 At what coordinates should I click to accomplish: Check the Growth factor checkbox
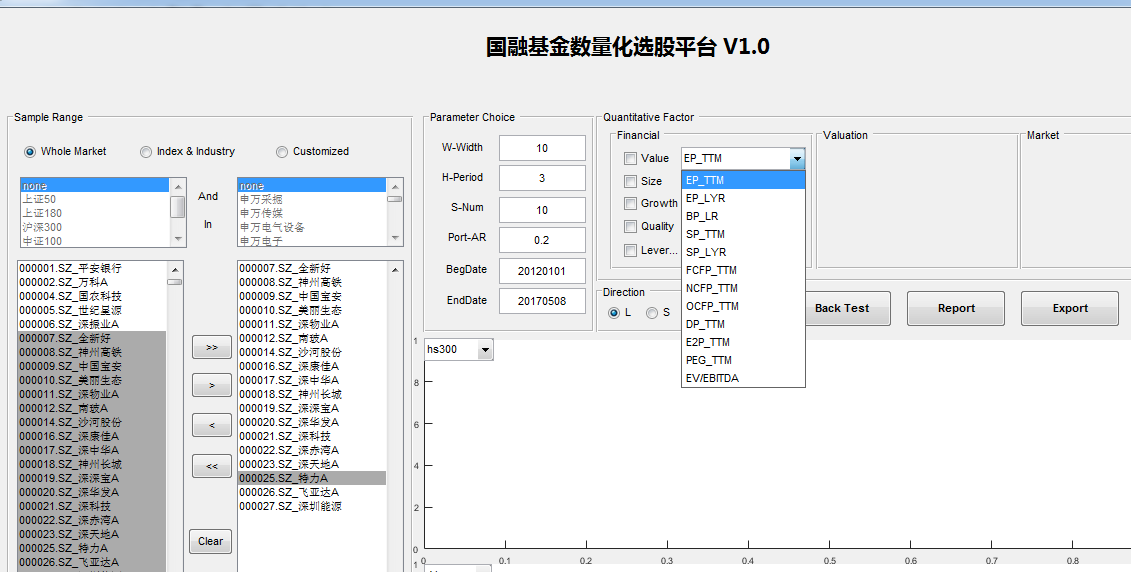point(630,203)
